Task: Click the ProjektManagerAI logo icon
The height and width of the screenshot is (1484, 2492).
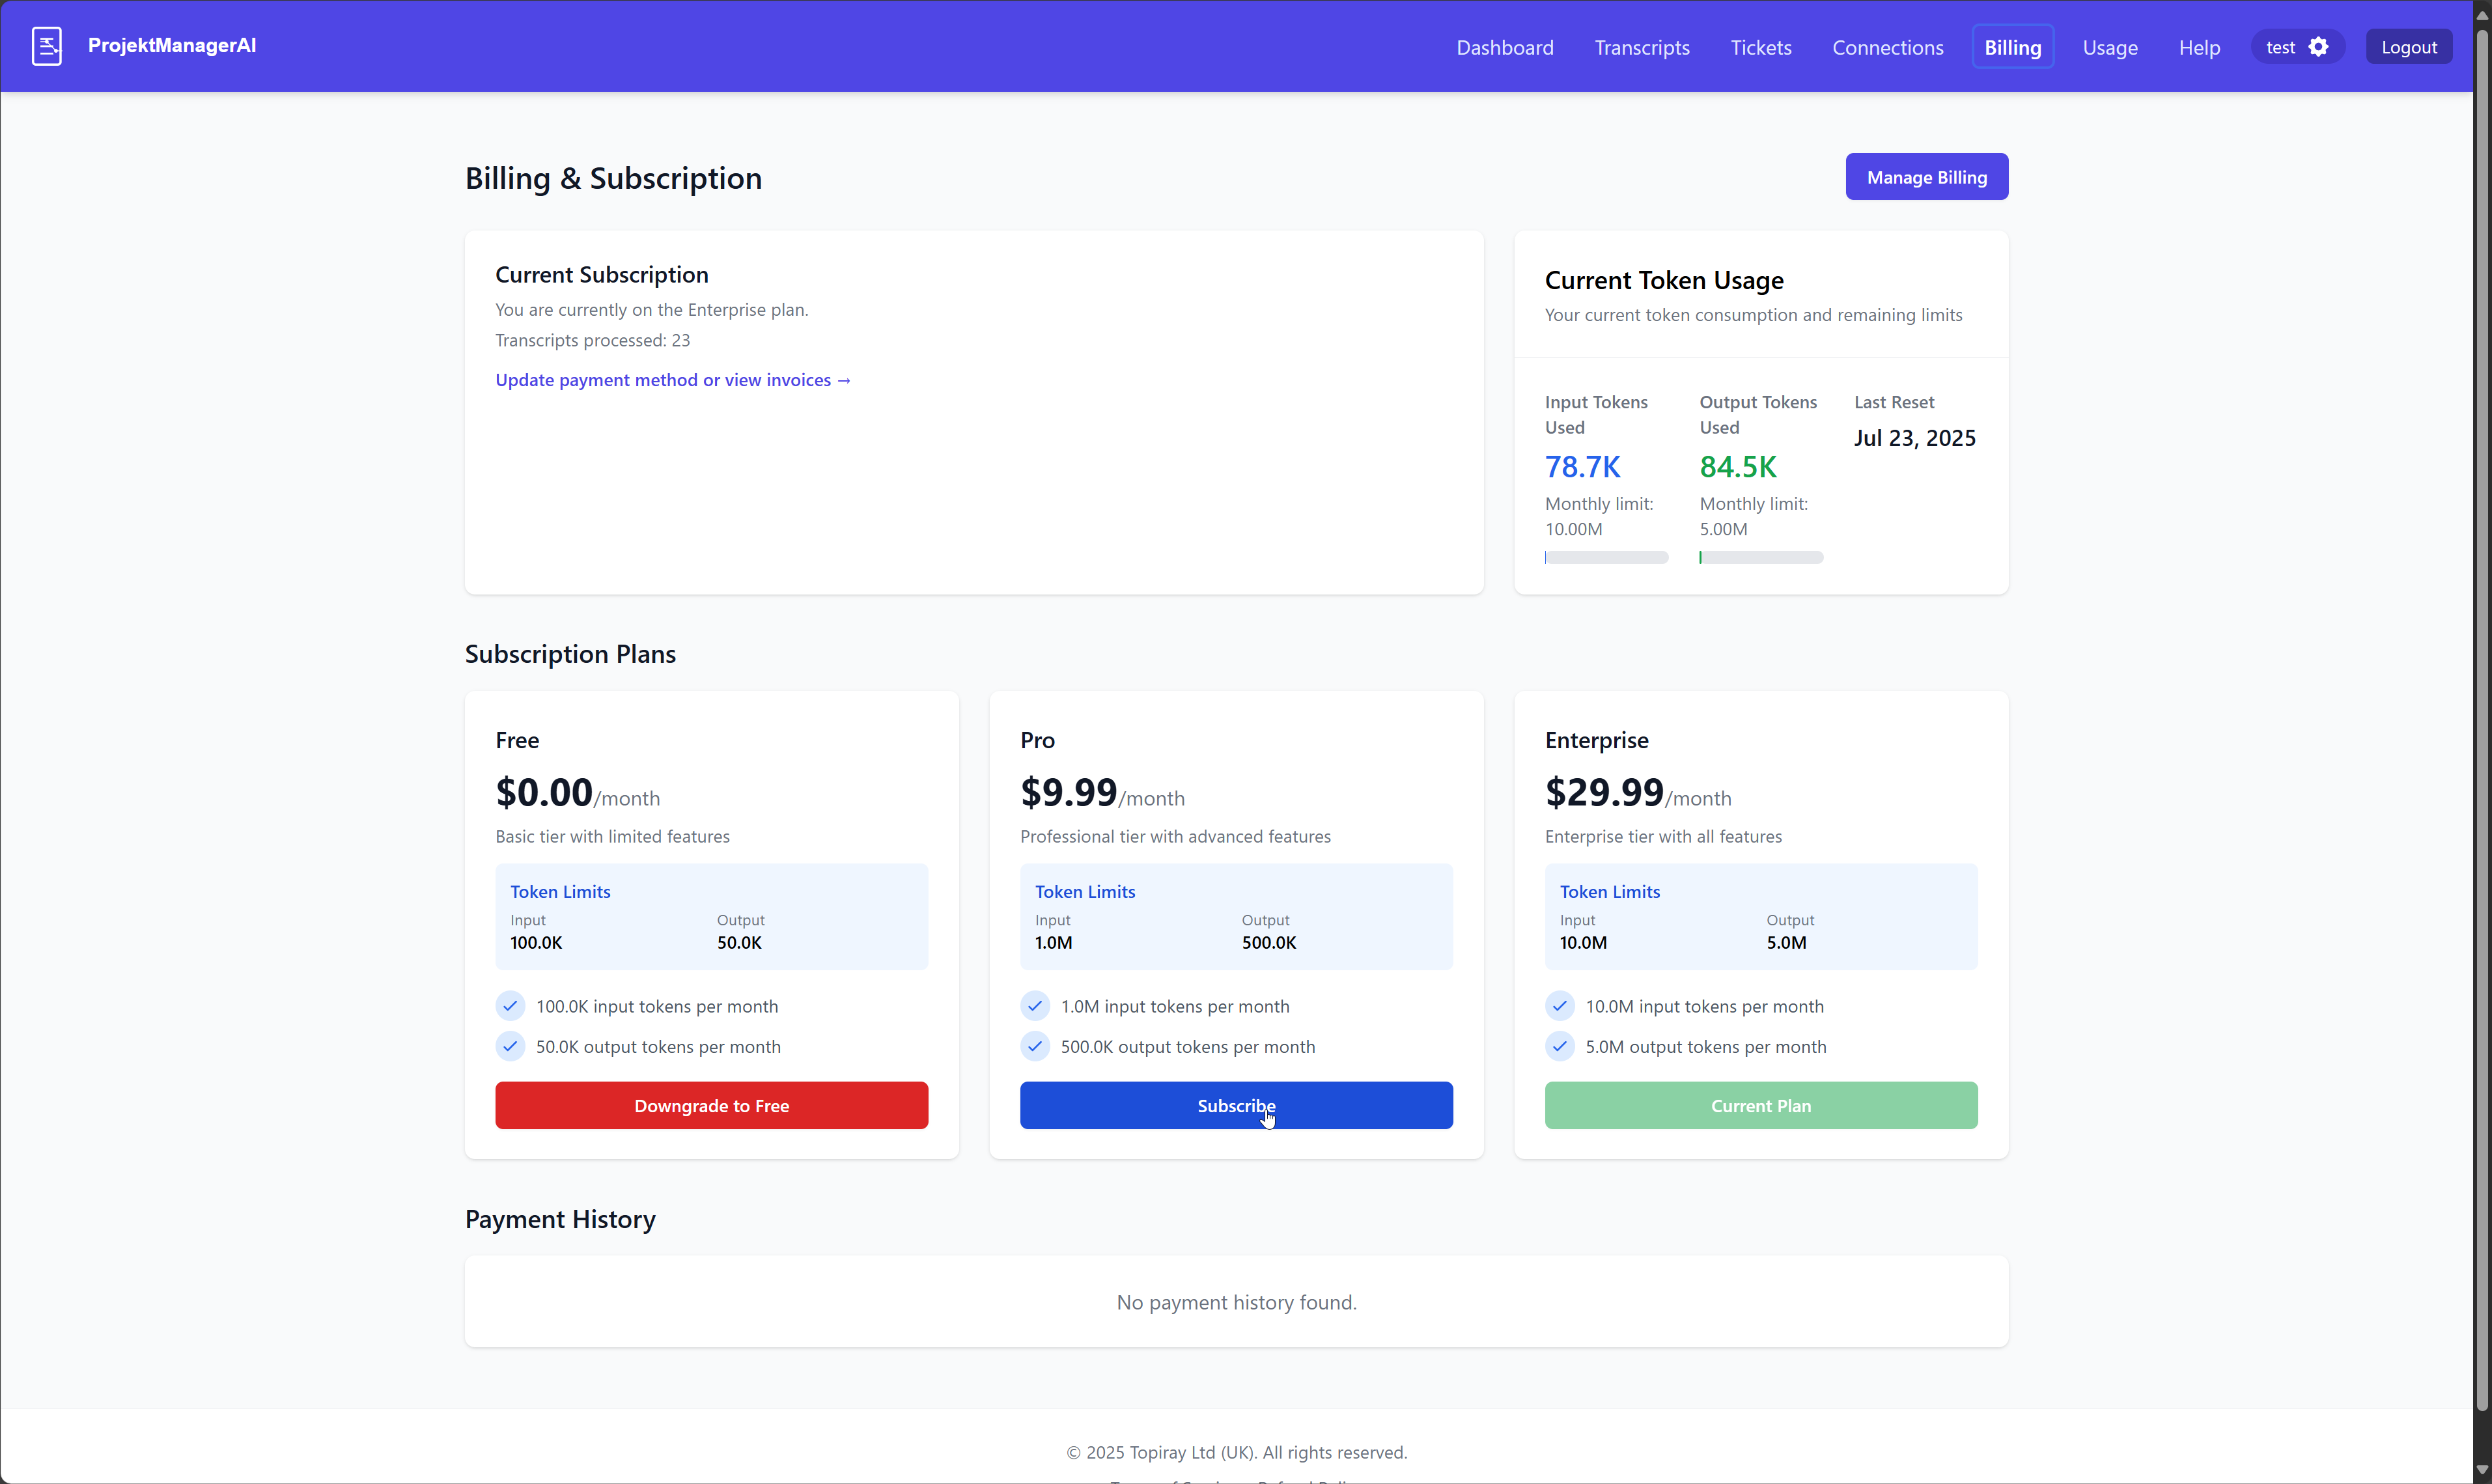Action: pos(46,46)
